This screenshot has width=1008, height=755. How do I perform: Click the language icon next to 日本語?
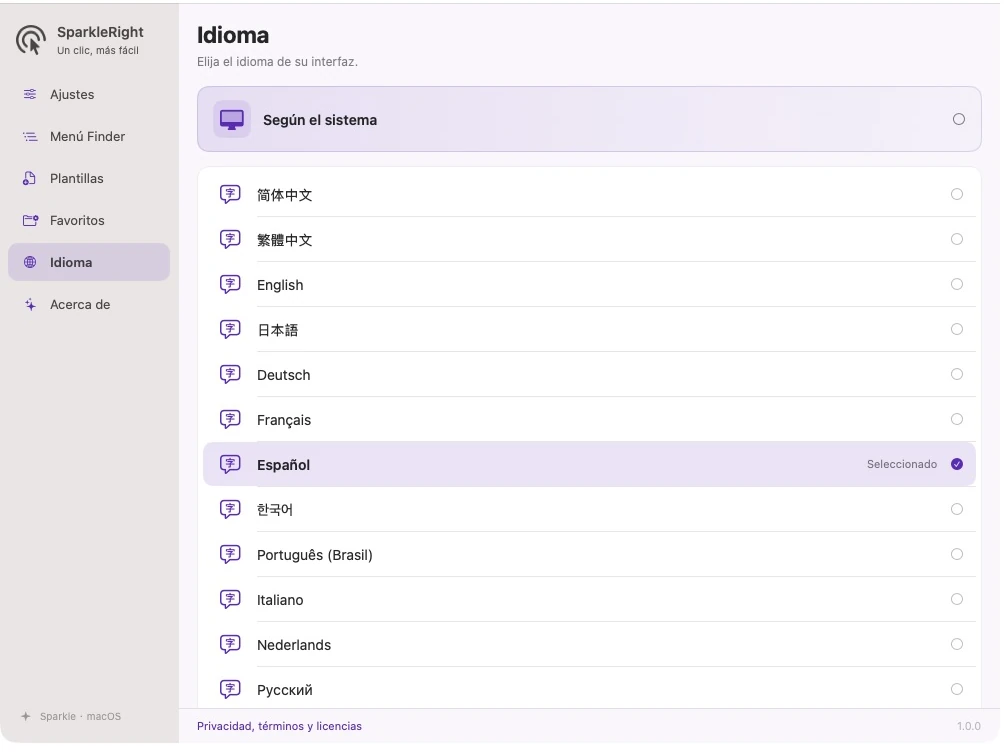(230, 329)
